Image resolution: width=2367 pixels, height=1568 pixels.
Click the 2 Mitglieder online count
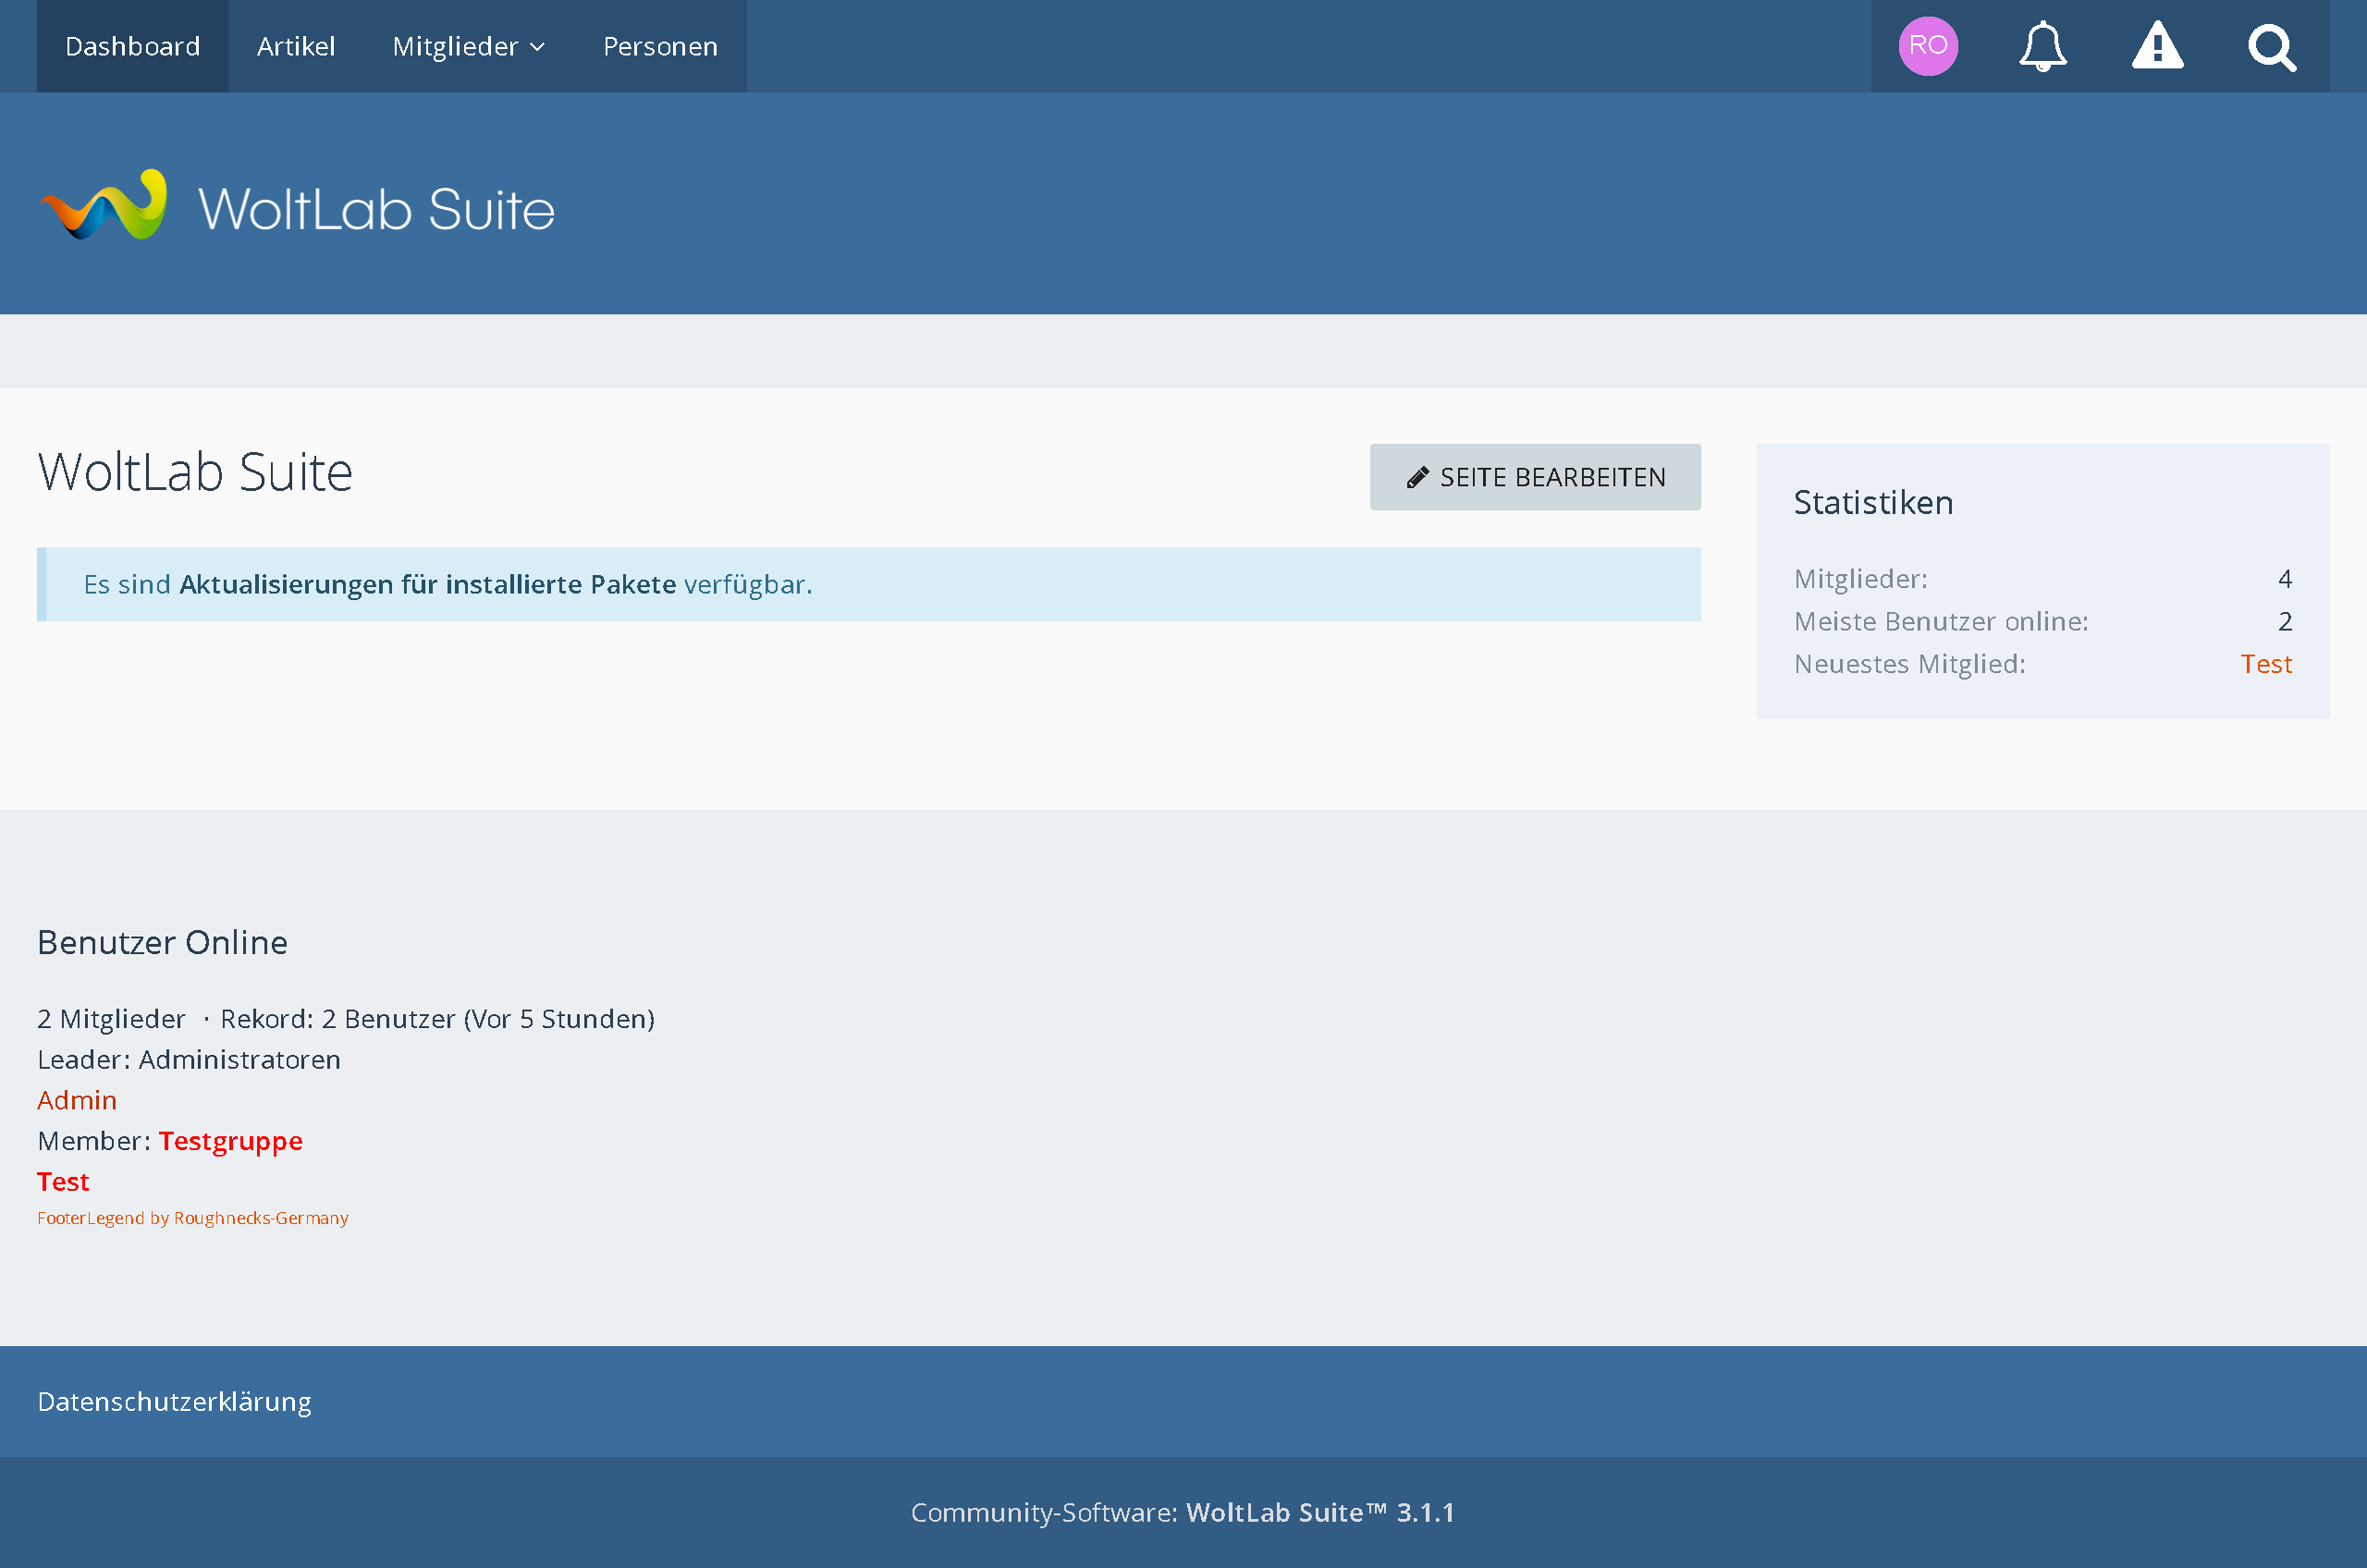[111, 1019]
